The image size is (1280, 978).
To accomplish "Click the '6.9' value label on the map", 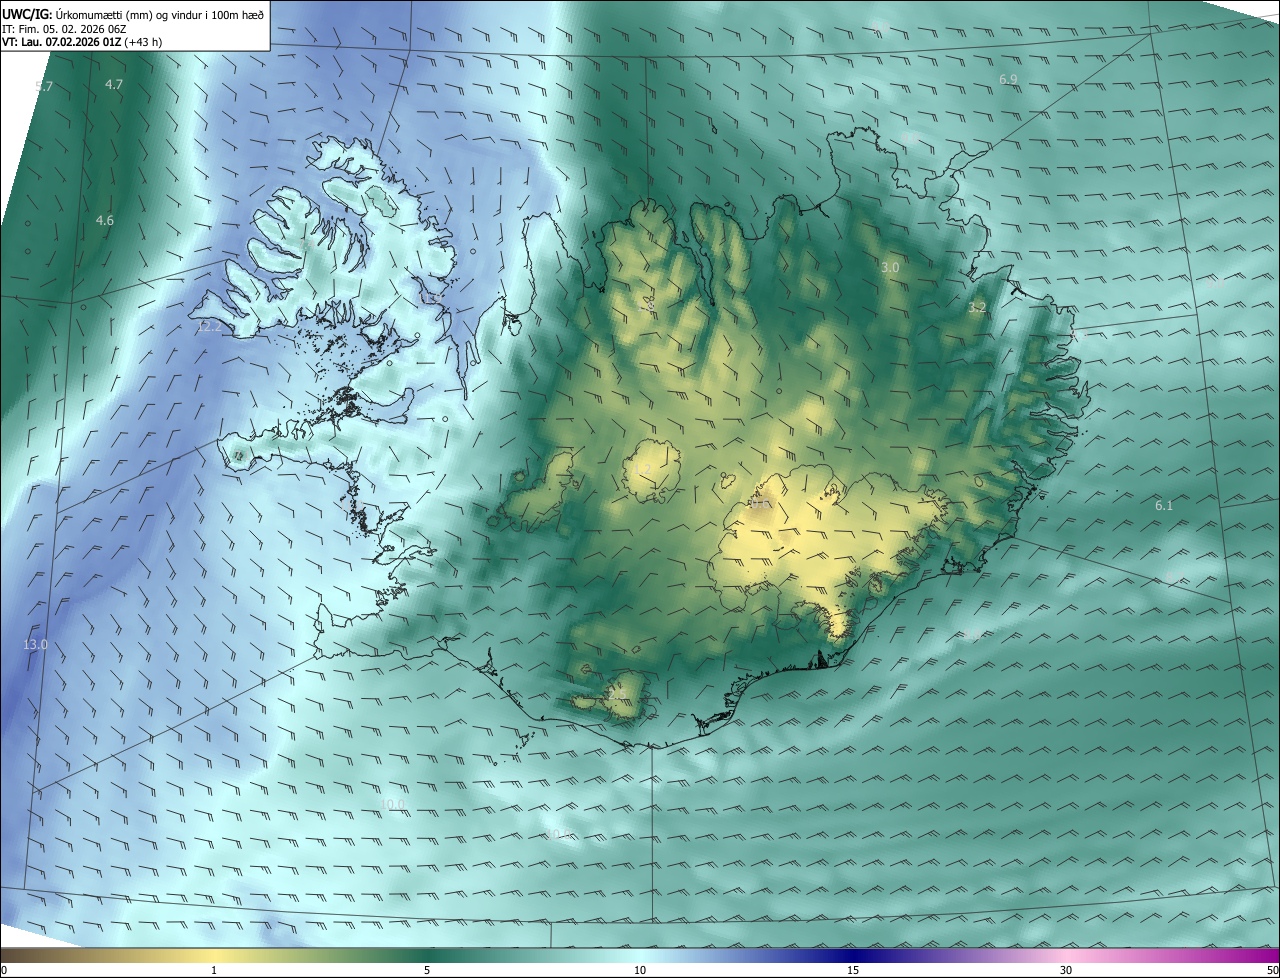I will [1008, 79].
